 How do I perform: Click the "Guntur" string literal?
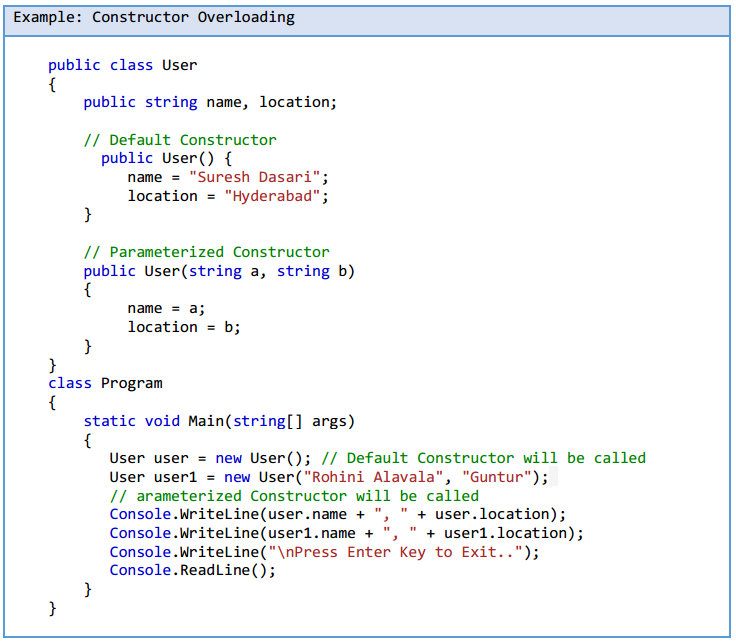[497, 477]
